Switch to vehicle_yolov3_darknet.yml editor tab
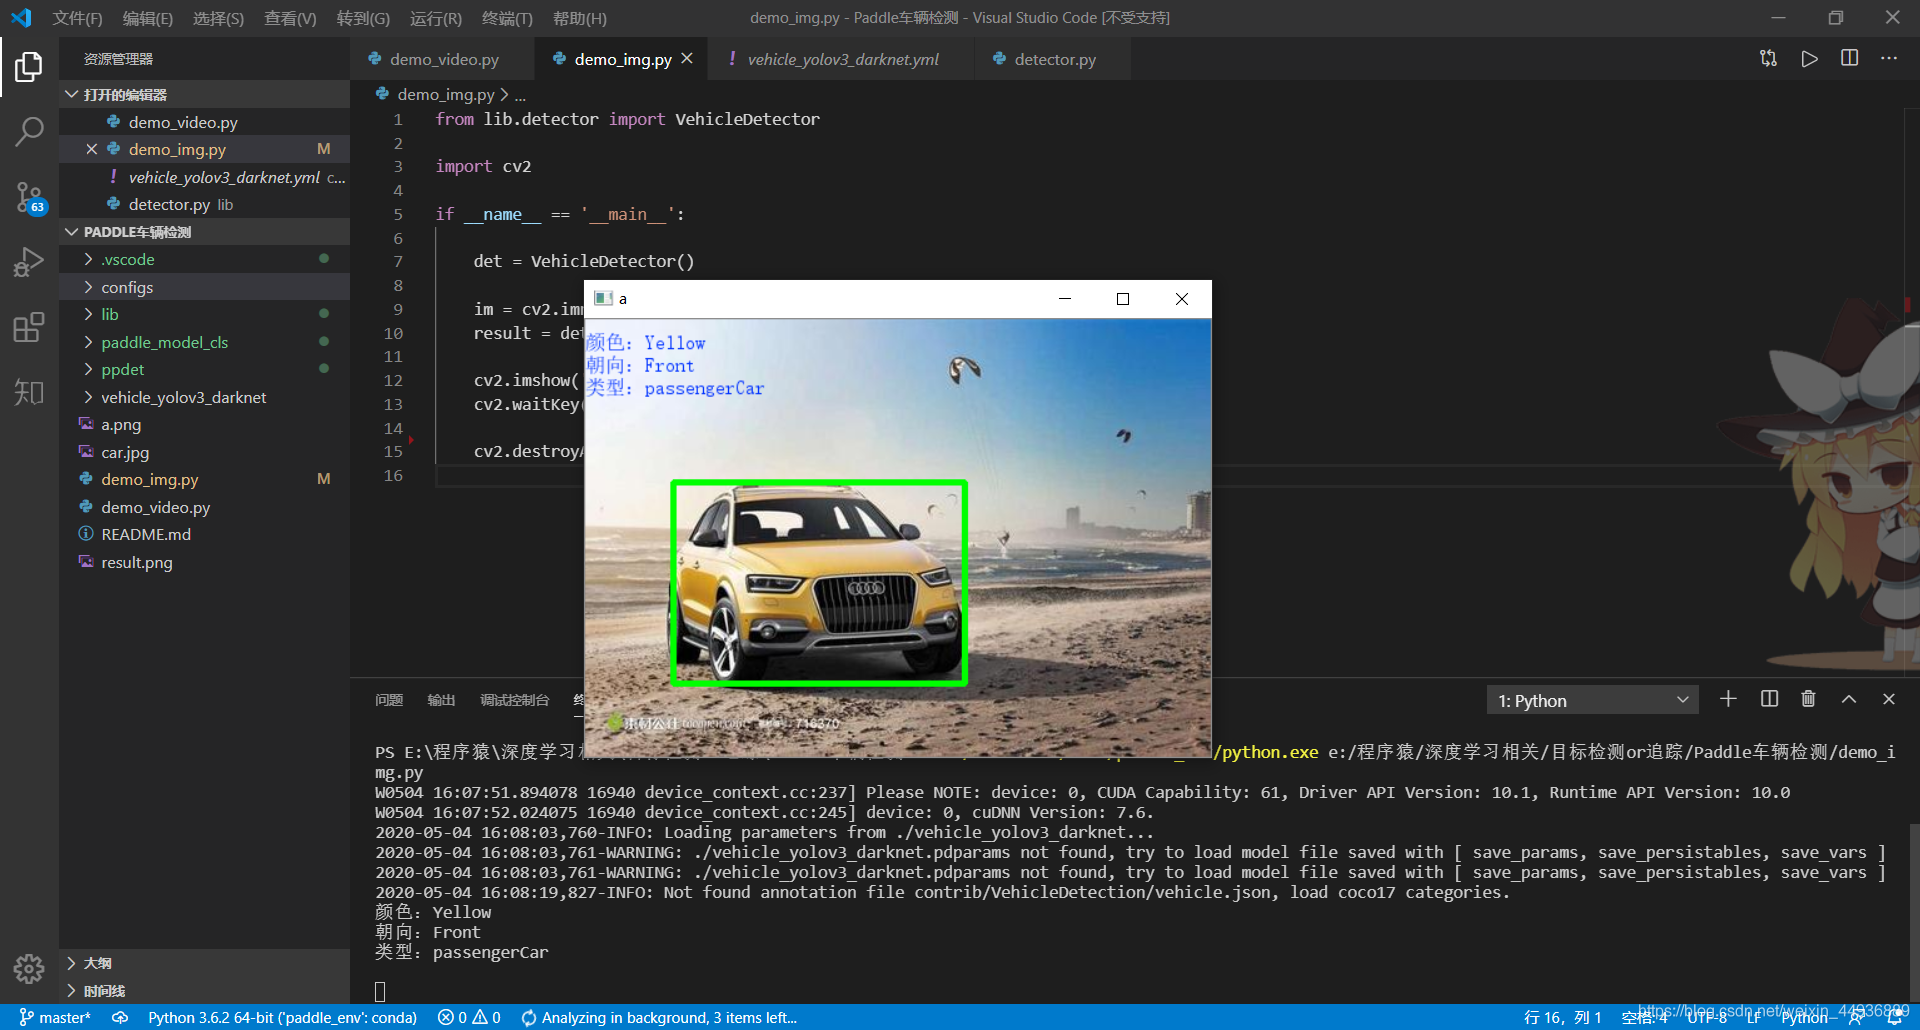Viewport: 1920px width, 1030px height. (x=842, y=59)
